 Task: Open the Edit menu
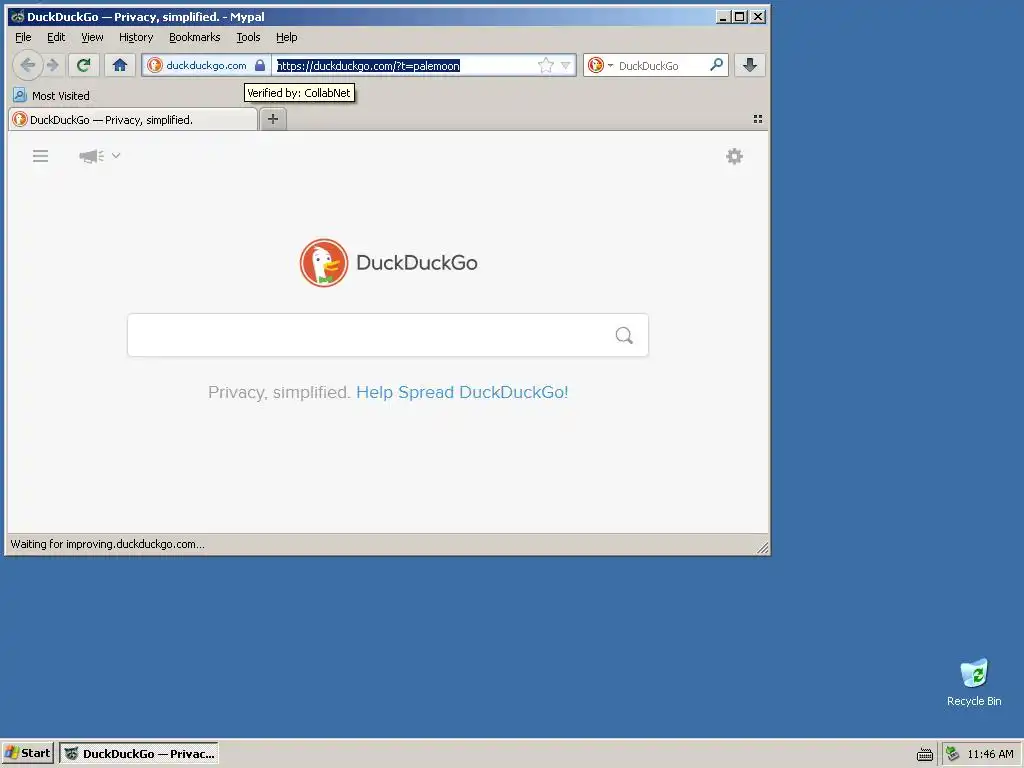[x=56, y=37]
